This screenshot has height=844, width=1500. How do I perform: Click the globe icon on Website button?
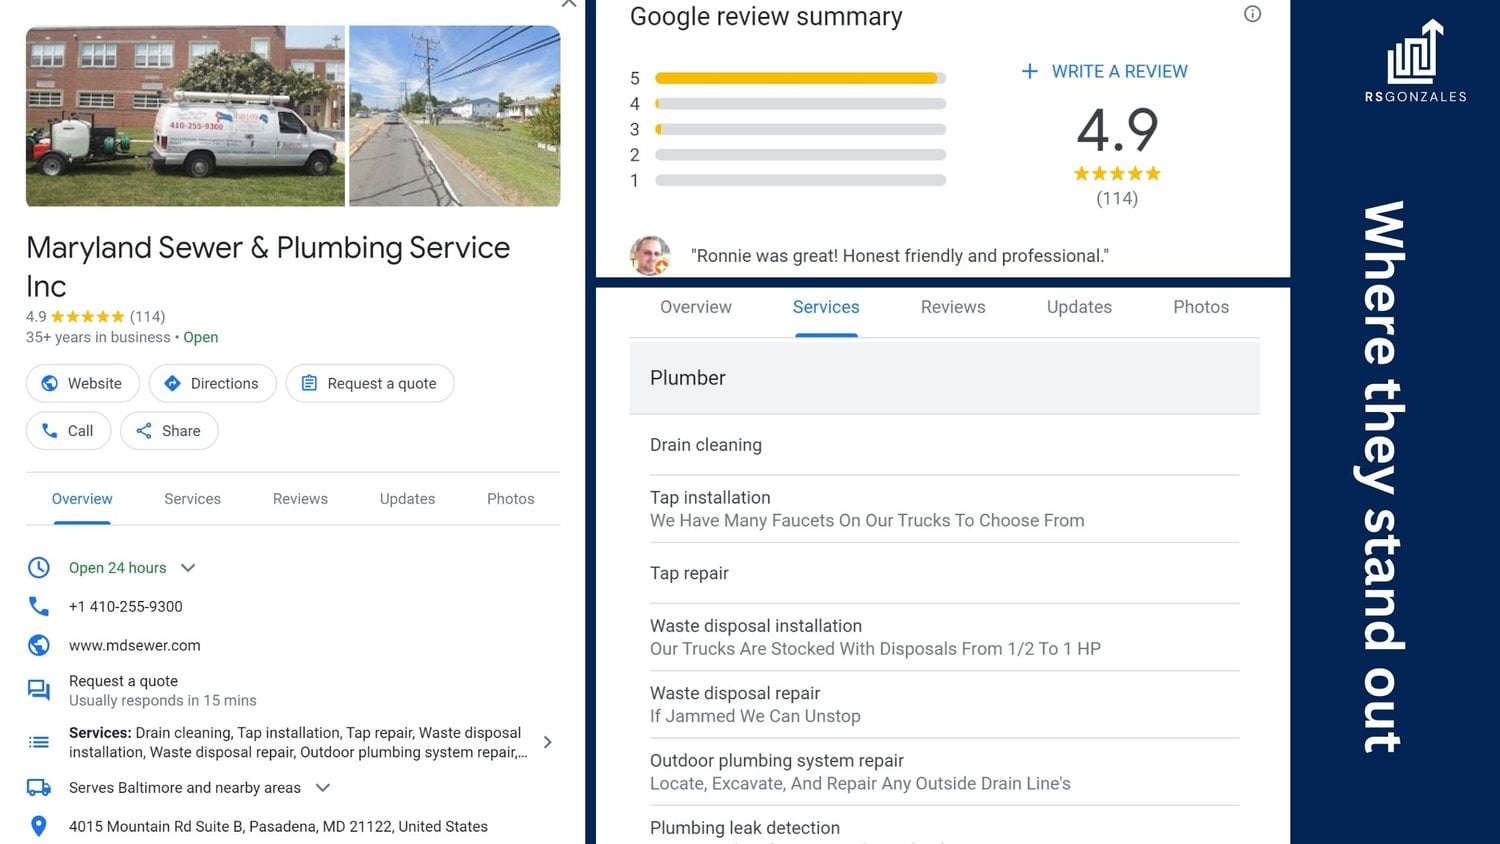point(49,383)
